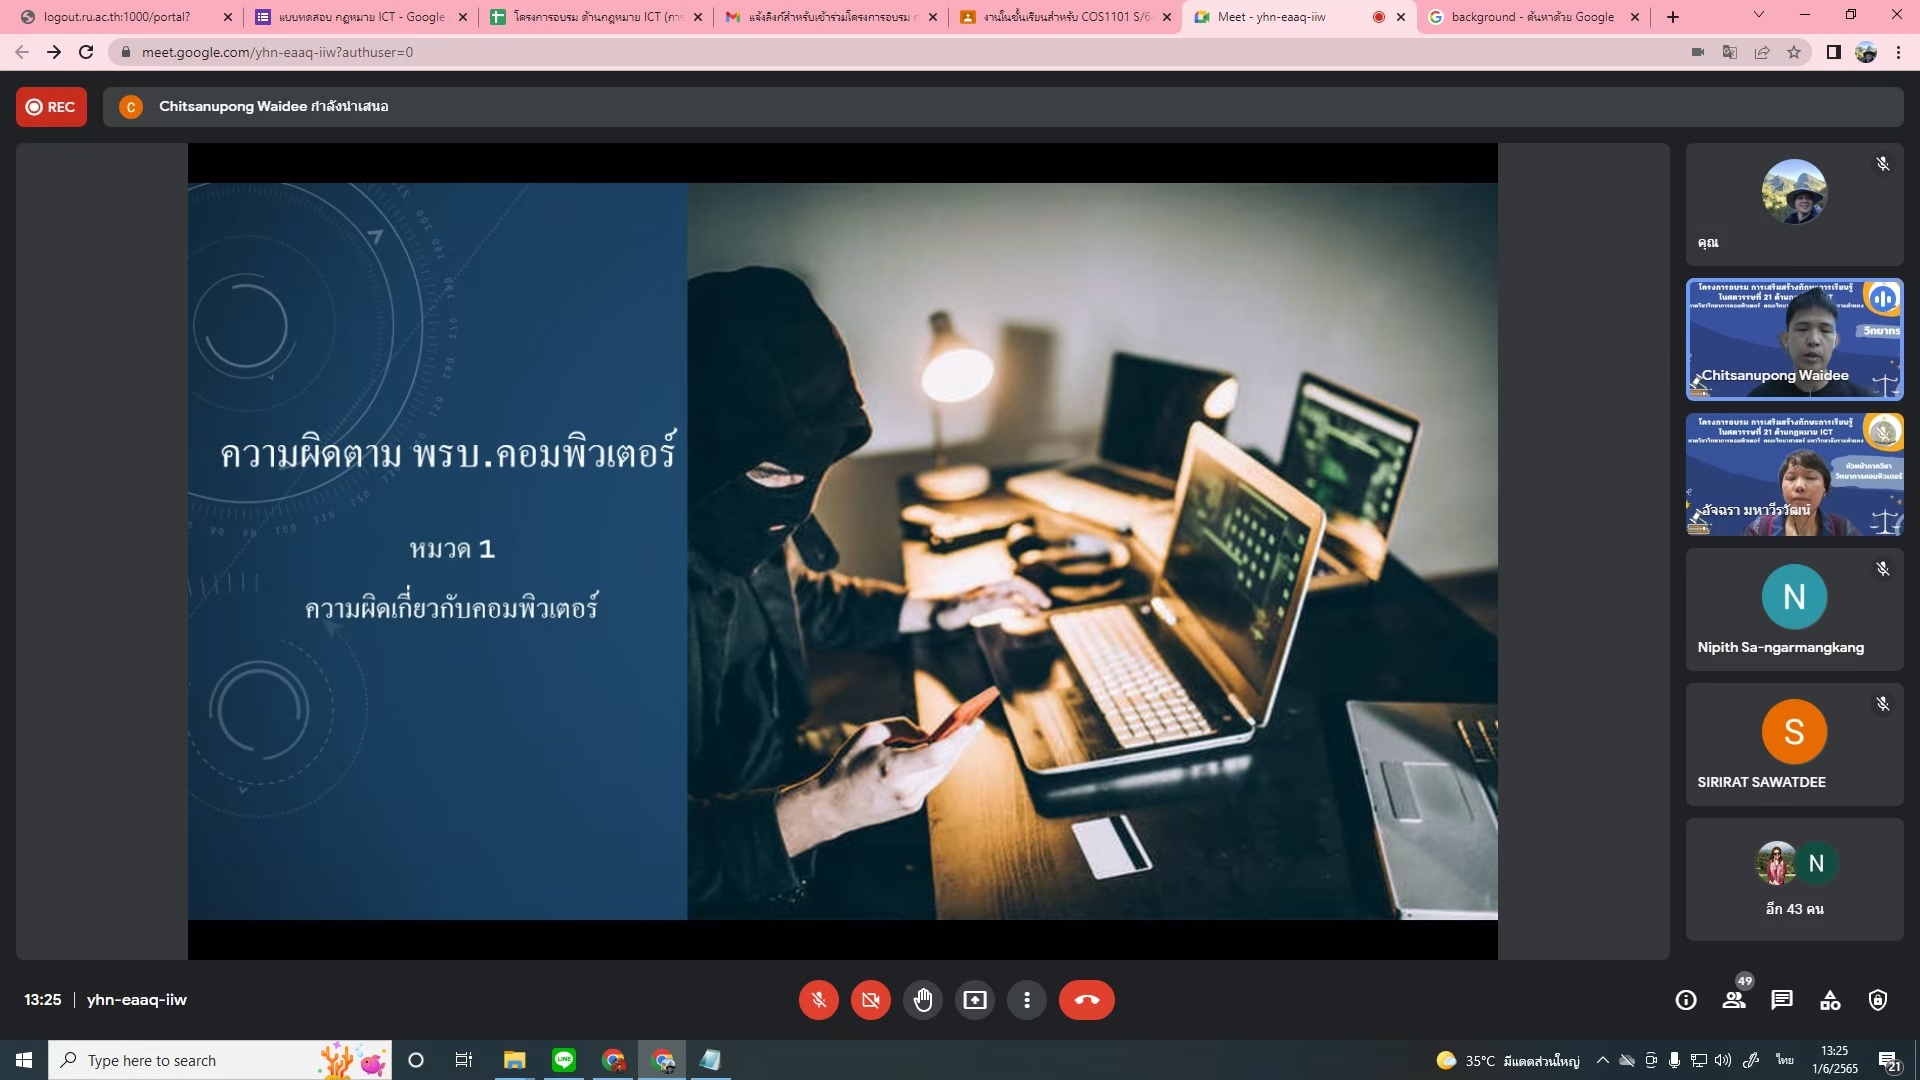Open meeting details info icon
The width and height of the screenshot is (1920, 1080).
pyautogui.click(x=1686, y=1000)
